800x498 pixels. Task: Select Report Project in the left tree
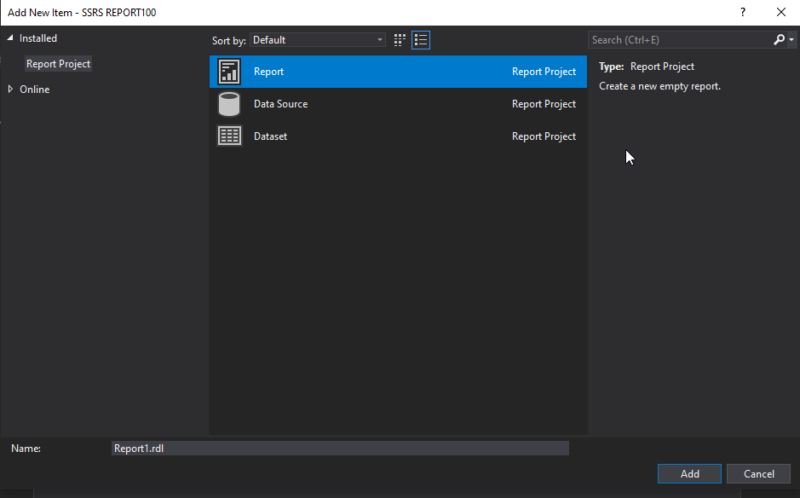[58, 64]
